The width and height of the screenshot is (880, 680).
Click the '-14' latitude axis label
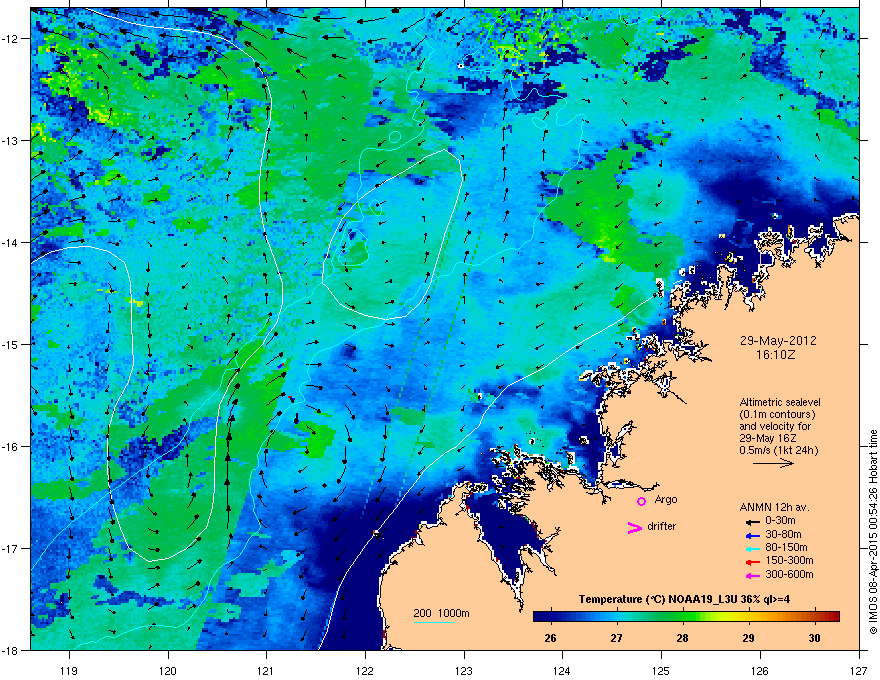click(11, 242)
